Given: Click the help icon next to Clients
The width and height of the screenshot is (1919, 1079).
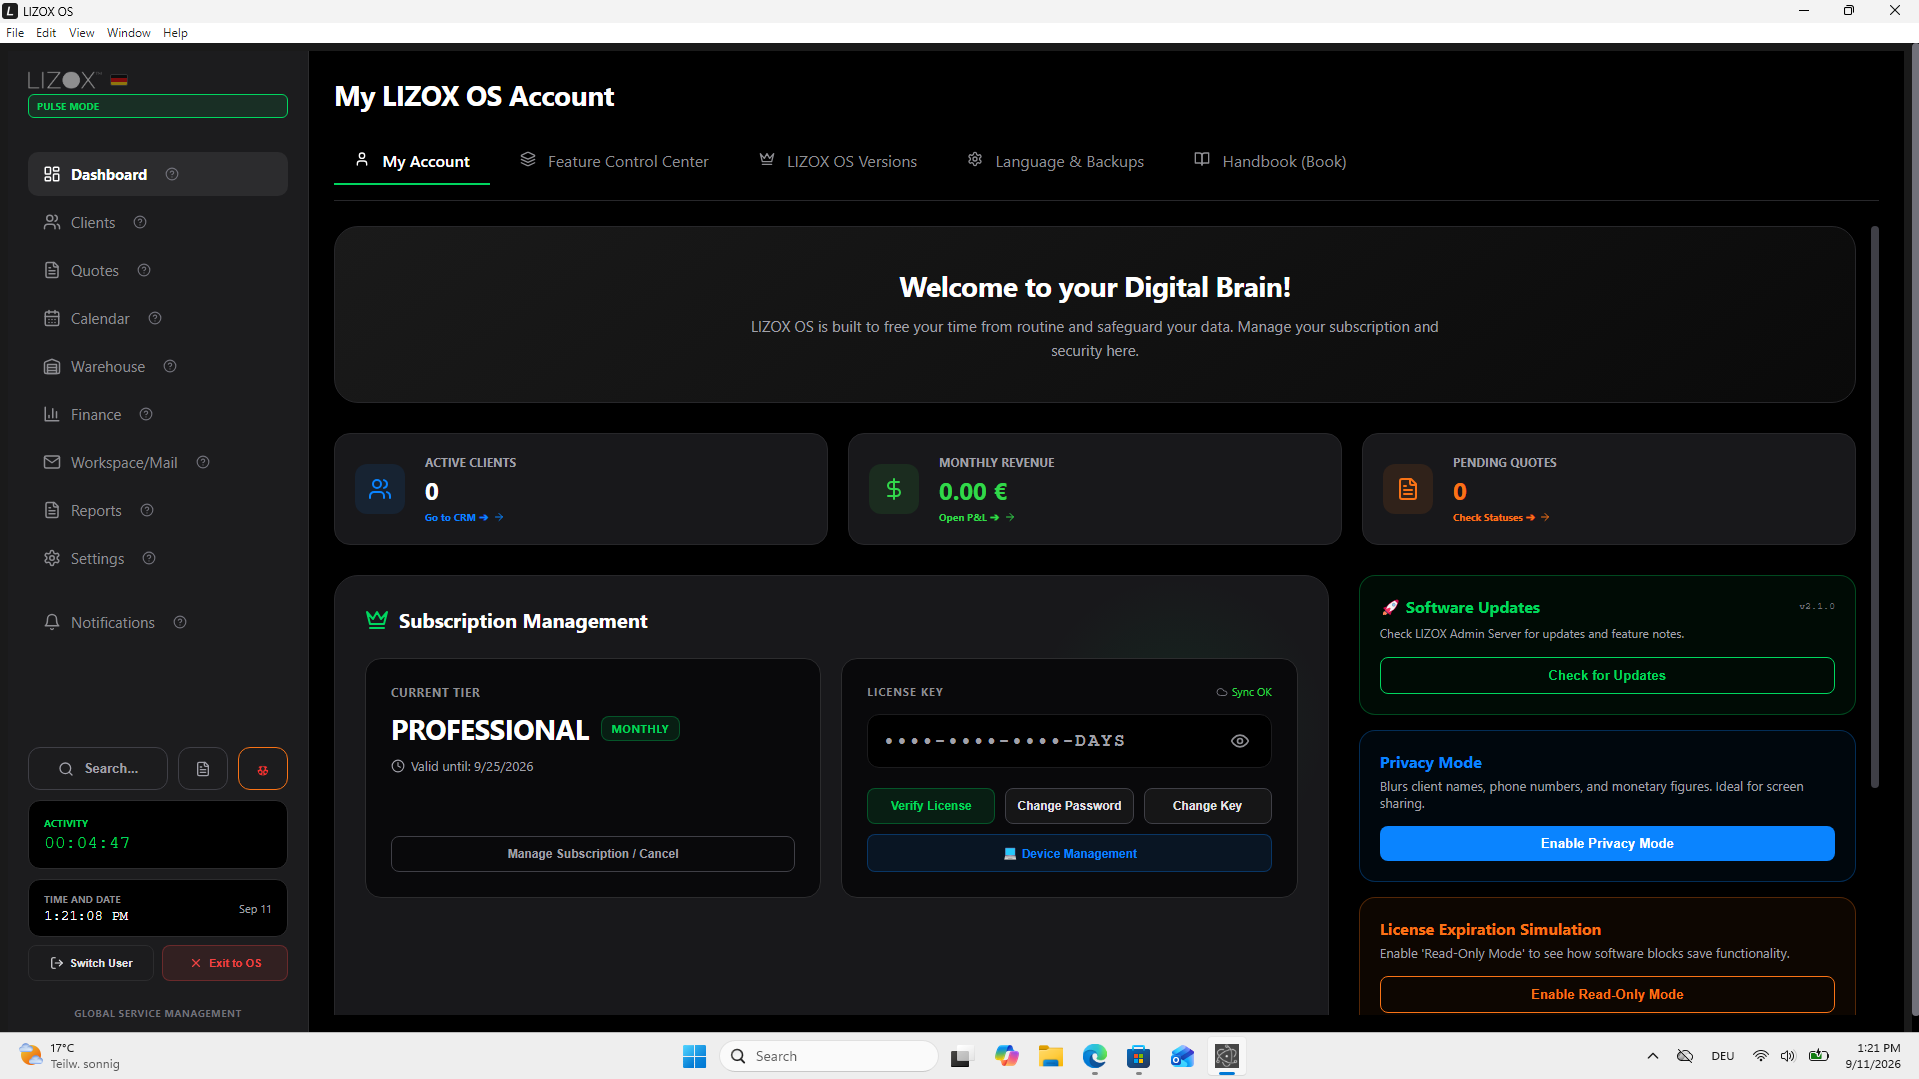Looking at the screenshot, I should tap(140, 222).
